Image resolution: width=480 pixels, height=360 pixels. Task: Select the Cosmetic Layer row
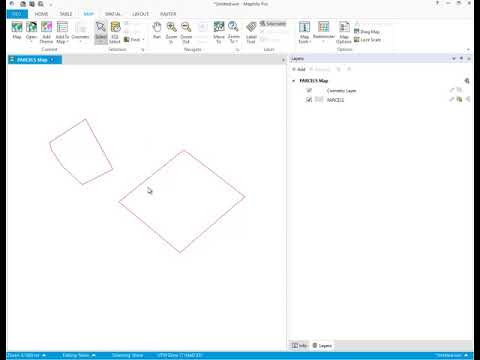pos(380,90)
